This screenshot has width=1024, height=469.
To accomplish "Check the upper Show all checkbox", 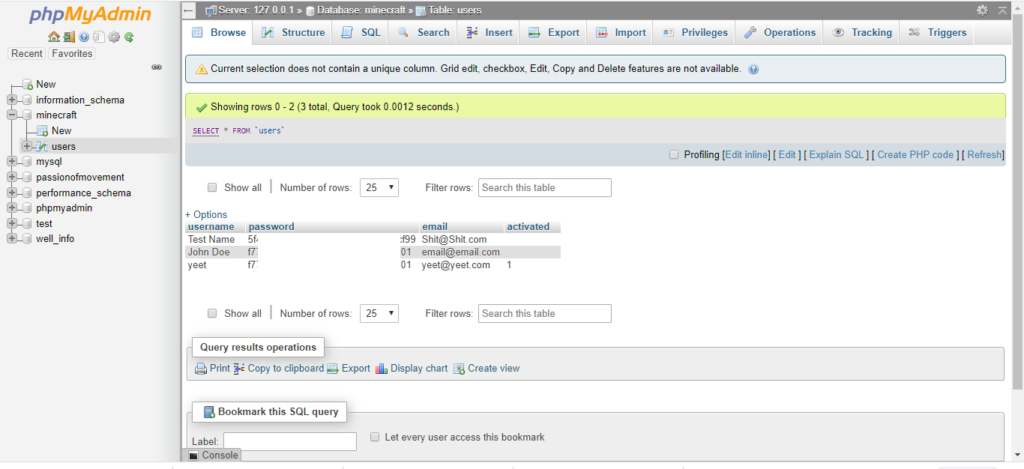I will pos(212,187).
